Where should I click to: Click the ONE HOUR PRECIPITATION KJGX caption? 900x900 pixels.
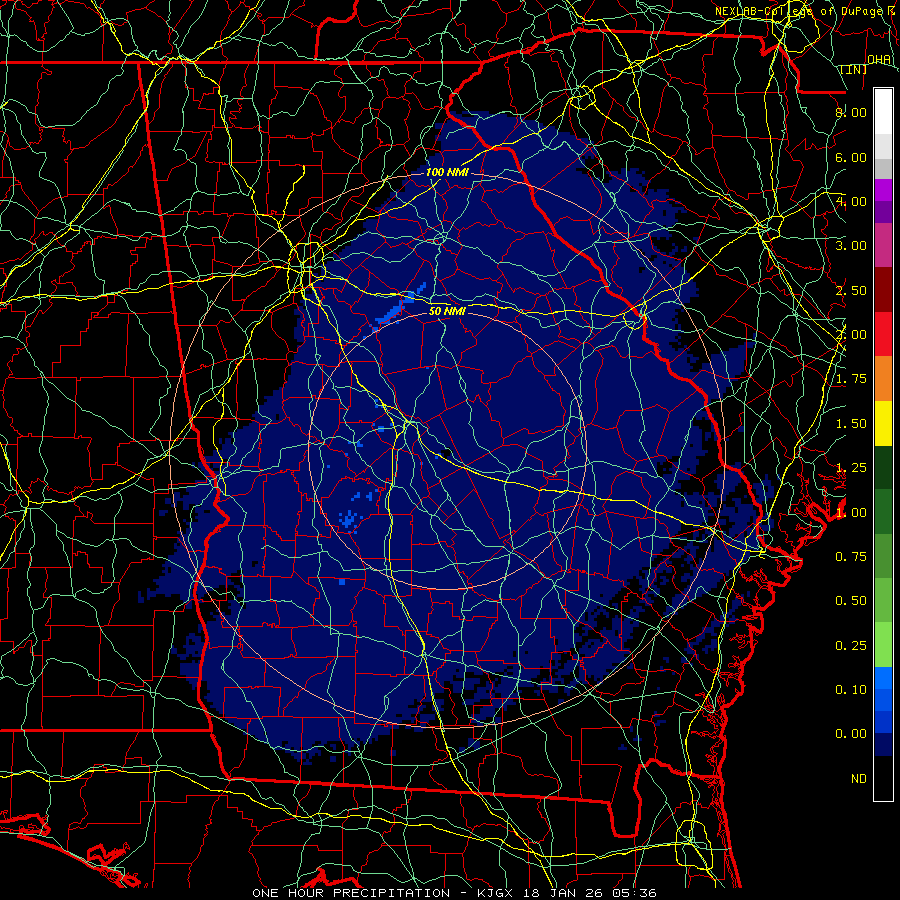454,893
